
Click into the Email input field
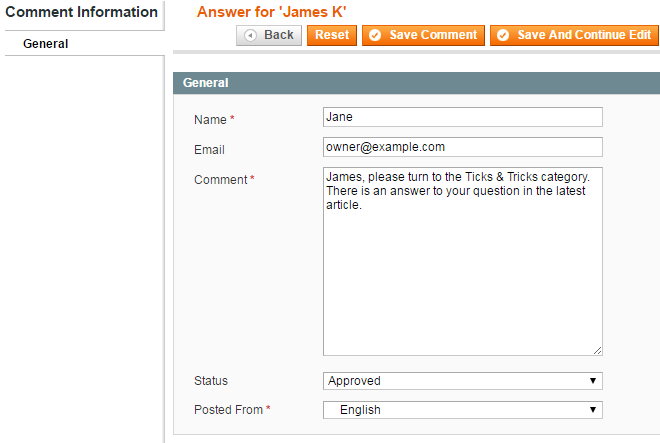(462, 147)
